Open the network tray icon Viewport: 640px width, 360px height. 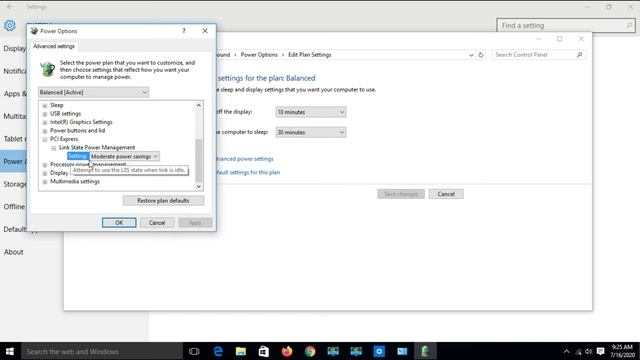578,351
